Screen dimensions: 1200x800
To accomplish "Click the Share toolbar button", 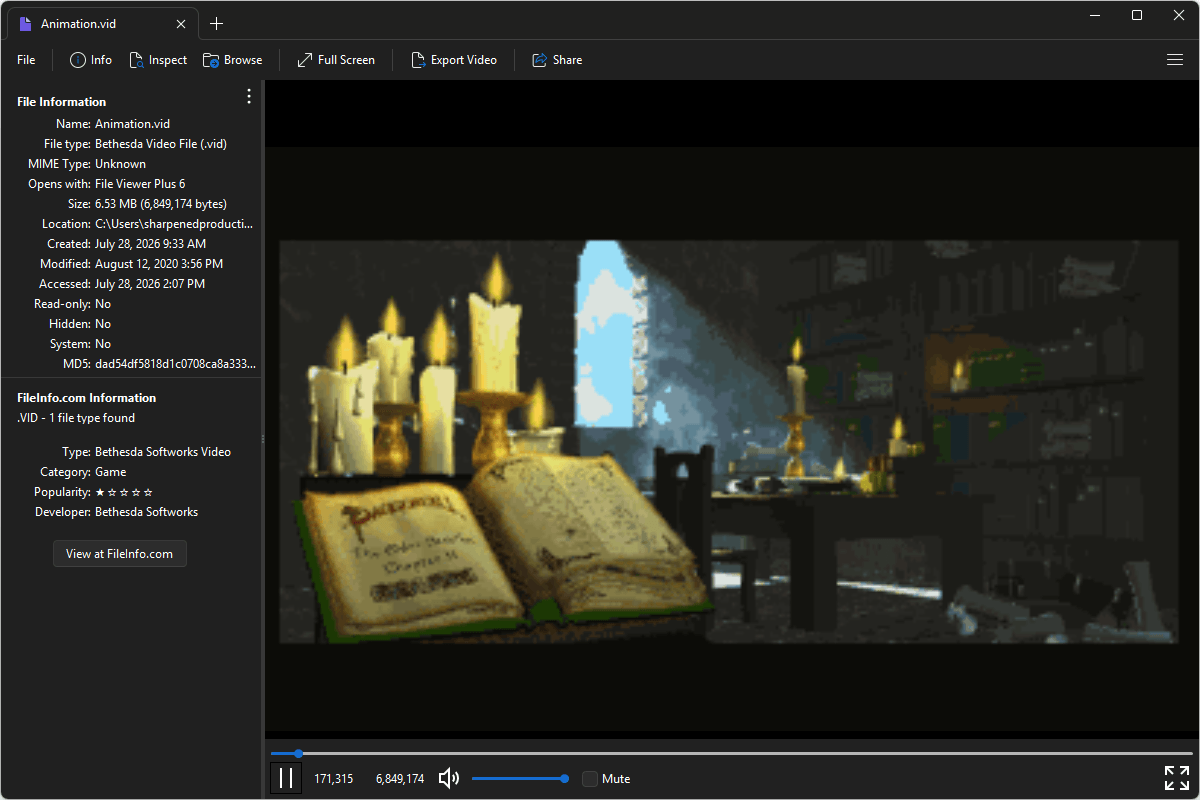I will [557, 60].
